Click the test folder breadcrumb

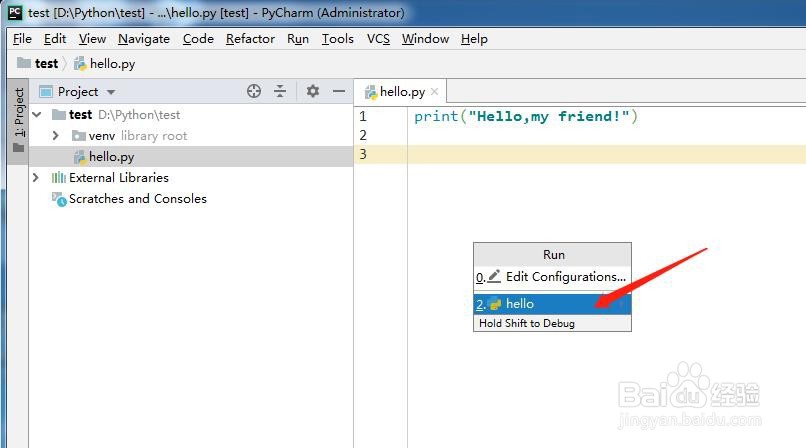(x=38, y=64)
